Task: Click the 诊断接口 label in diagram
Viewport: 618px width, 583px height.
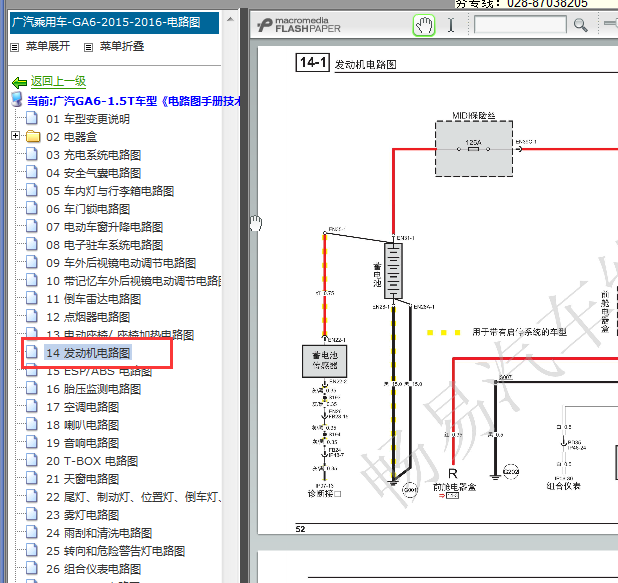Action: tap(324, 494)
